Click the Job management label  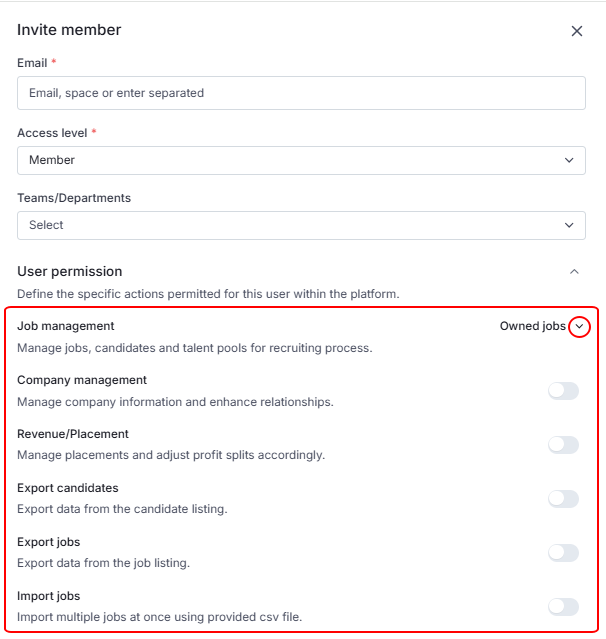pyautogui.click(x=66, y=326)
